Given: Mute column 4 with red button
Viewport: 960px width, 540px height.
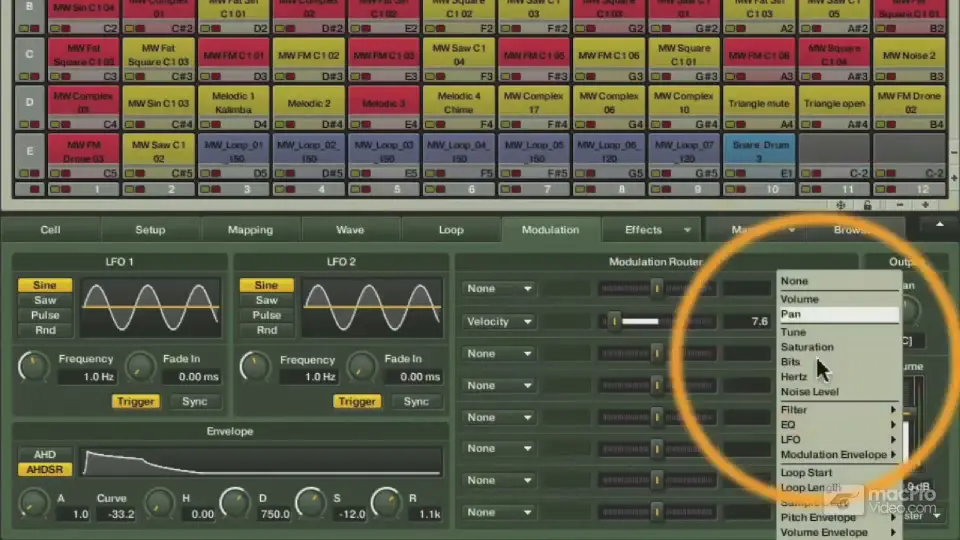Looking at the screenshot, I should coord(290,189).
